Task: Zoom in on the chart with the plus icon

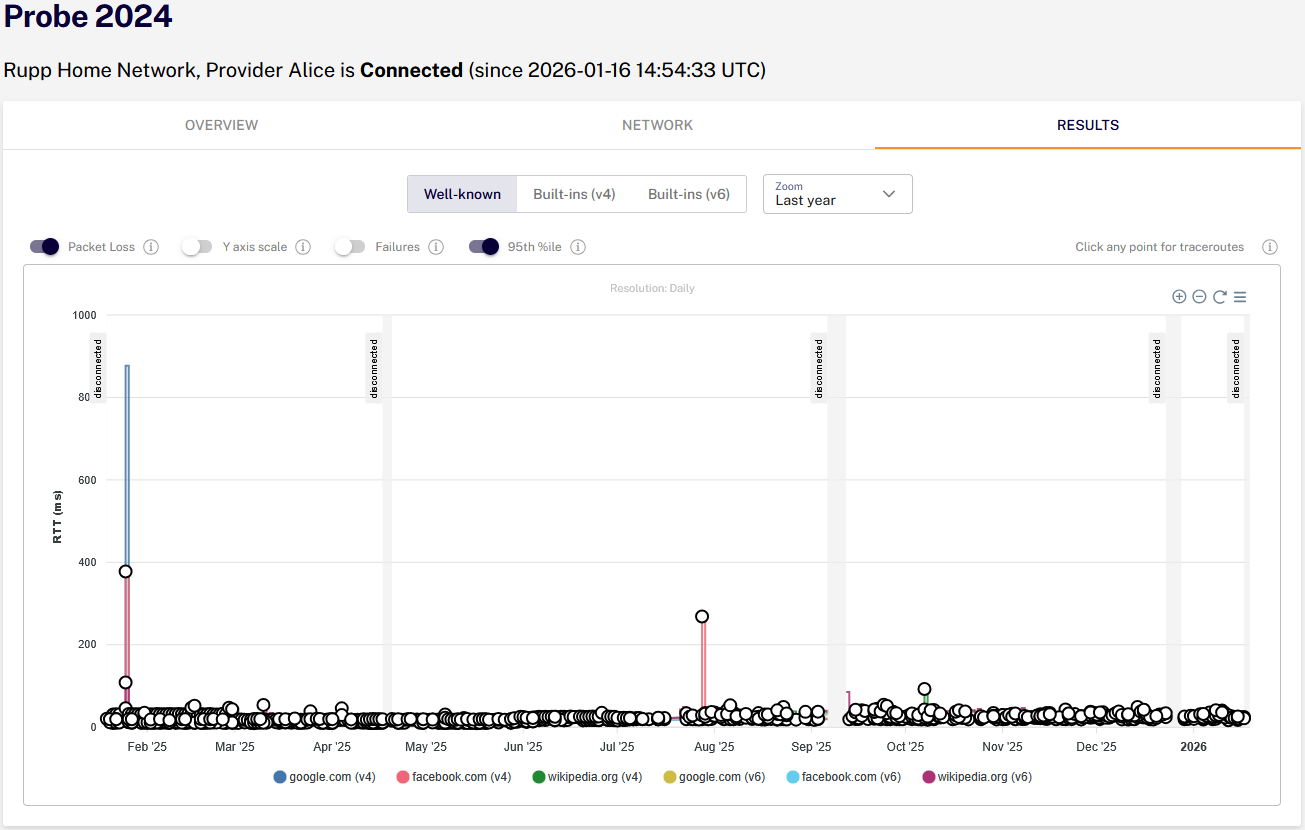Action: 1179,297
